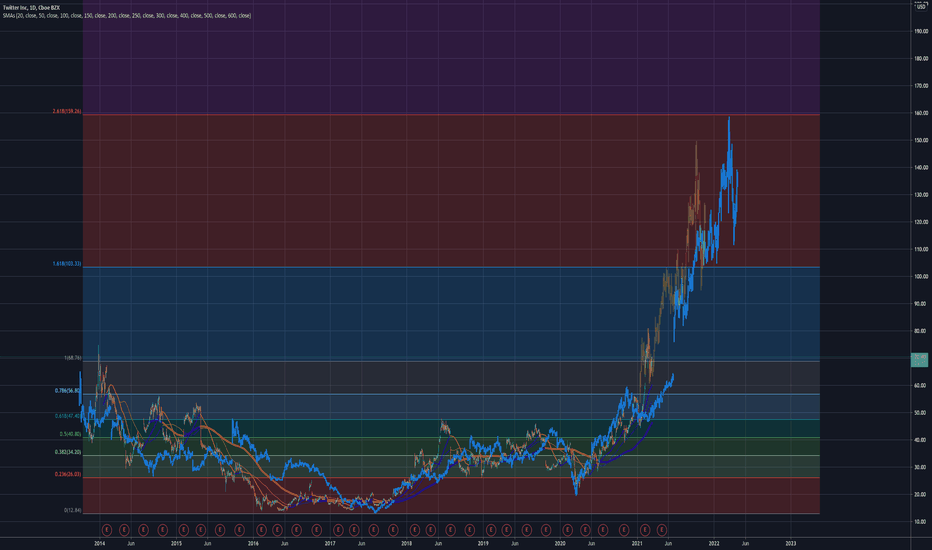Screen dimensions: 932x550
Task: Click the teal current price label on axis
Action: click(920, 360)
